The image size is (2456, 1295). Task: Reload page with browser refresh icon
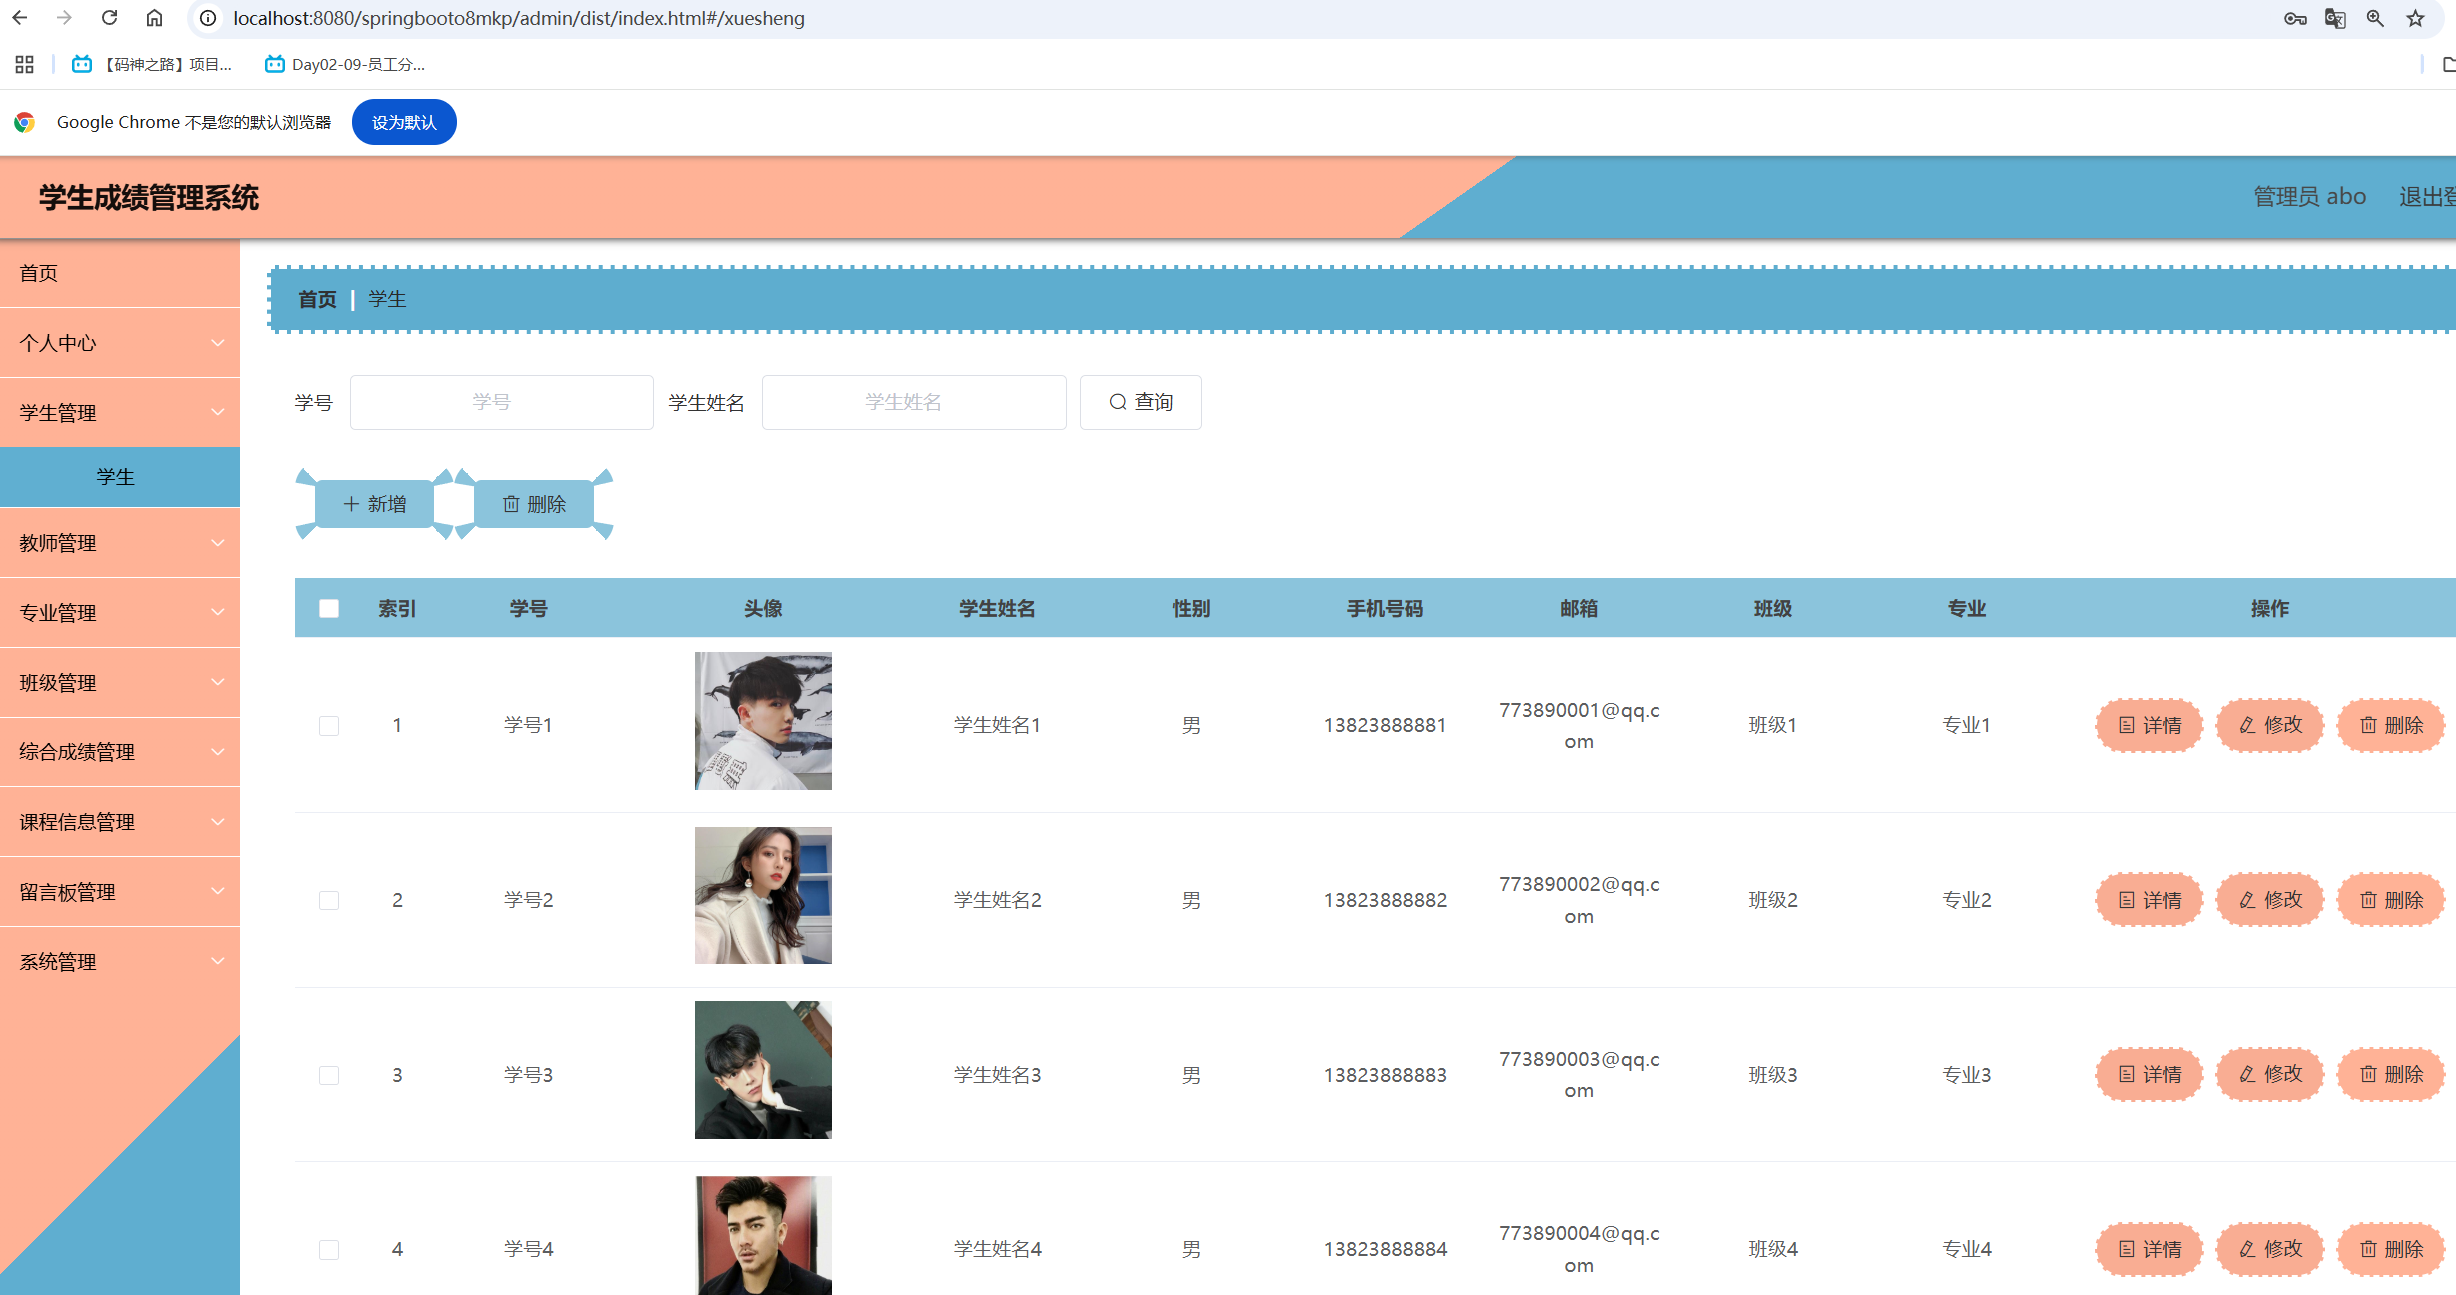pos(110,18)
